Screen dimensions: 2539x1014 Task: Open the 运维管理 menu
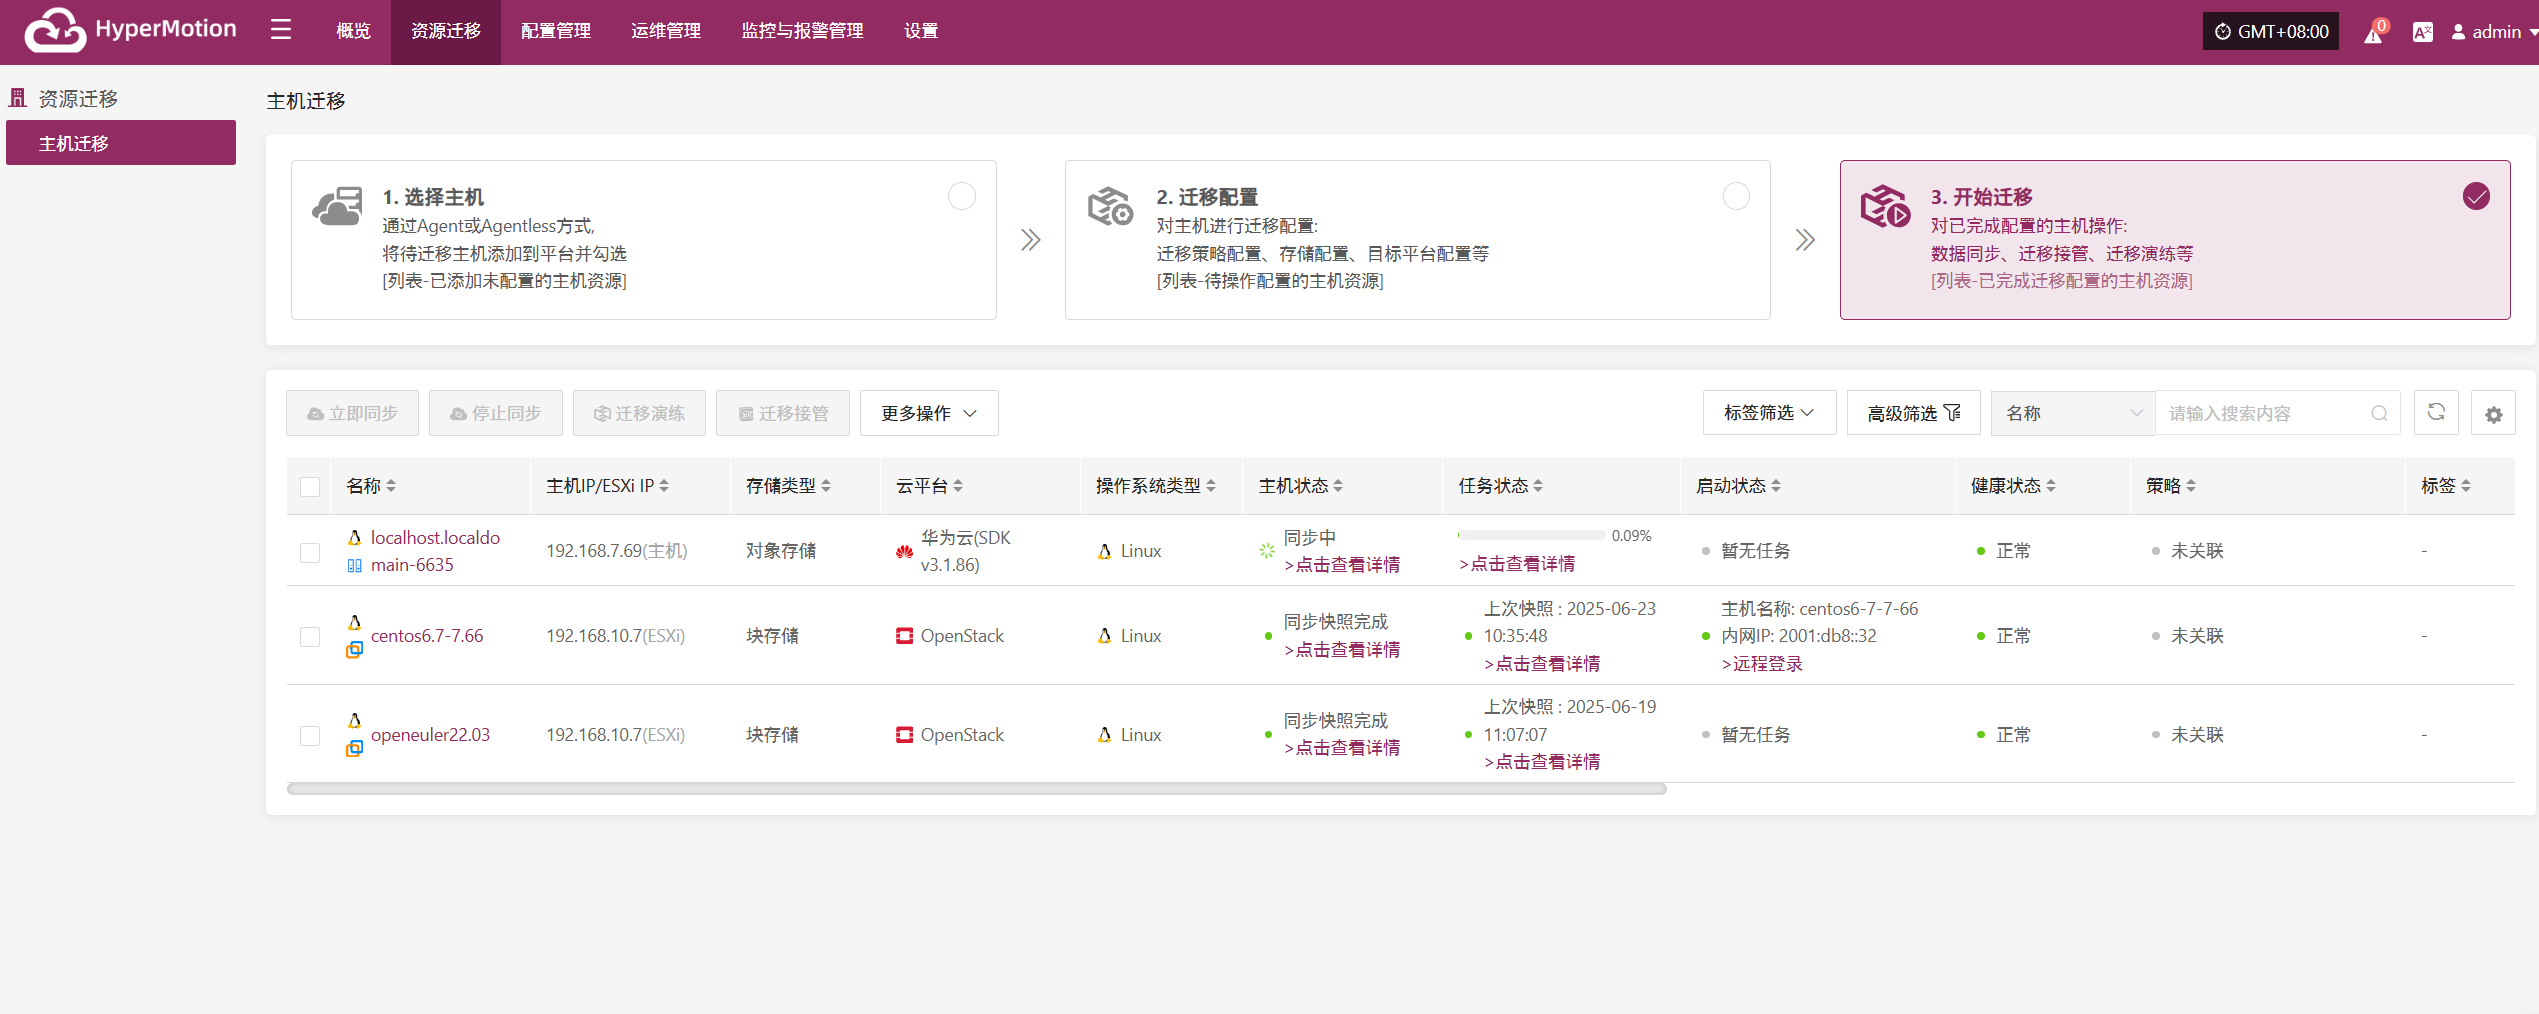point(666,31)
